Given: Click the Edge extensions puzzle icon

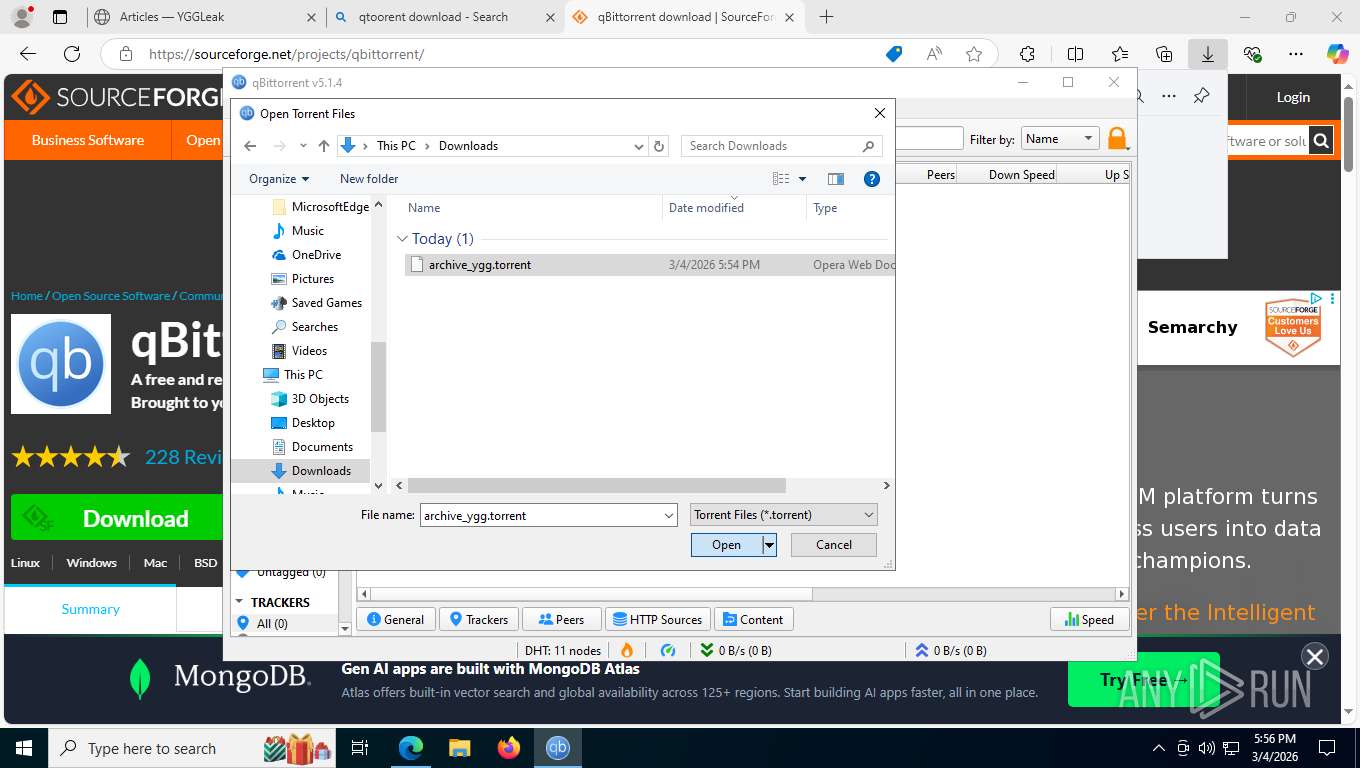Looking at the screenshot, I should pyautogui.click(x=1027, y=54).
